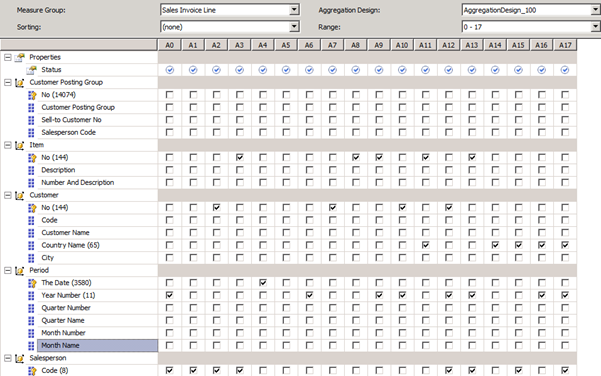
Task: Check Quarter Name in column A10
Action: [x=402, y=320]
